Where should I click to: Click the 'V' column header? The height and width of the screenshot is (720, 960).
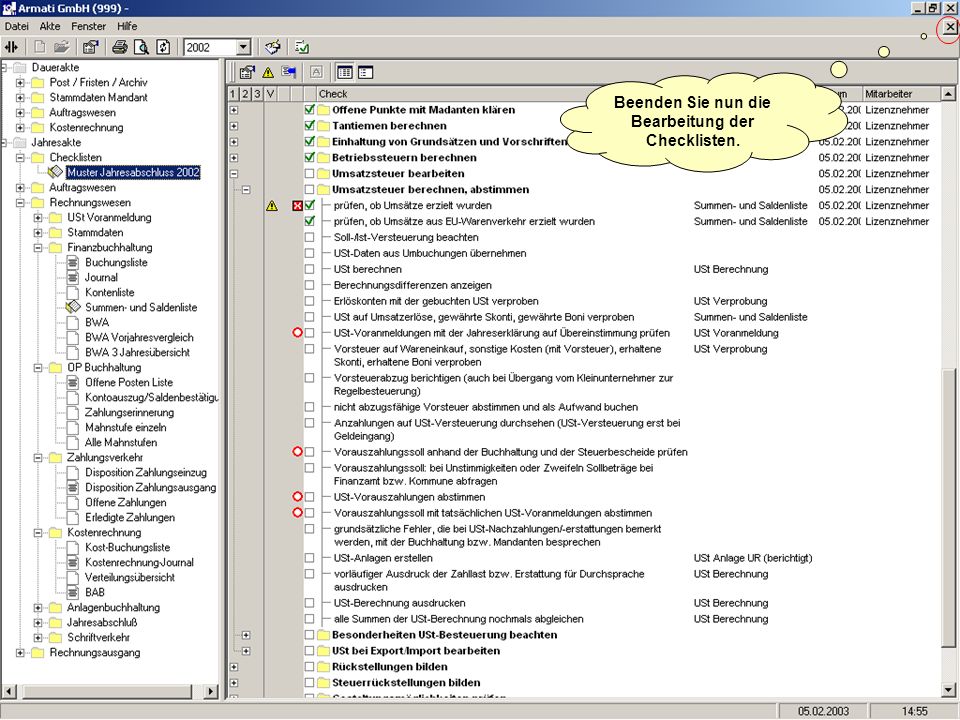click(270, 94)
